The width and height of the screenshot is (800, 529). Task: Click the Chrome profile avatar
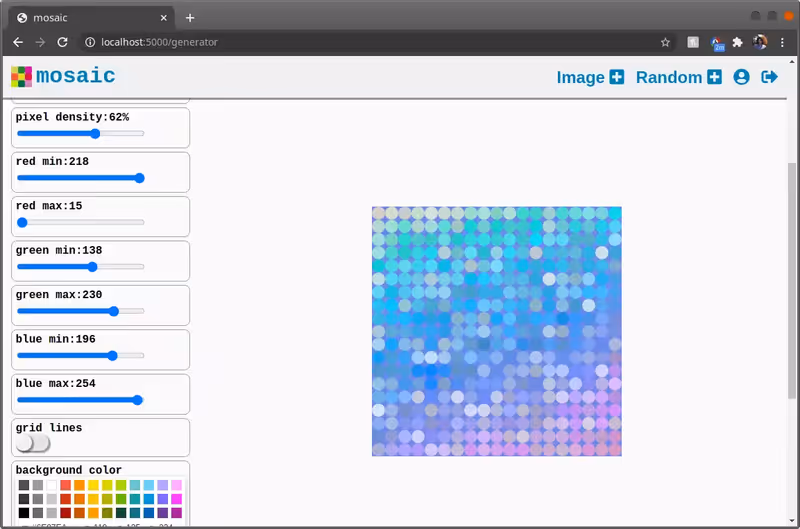tap(760, 42)
